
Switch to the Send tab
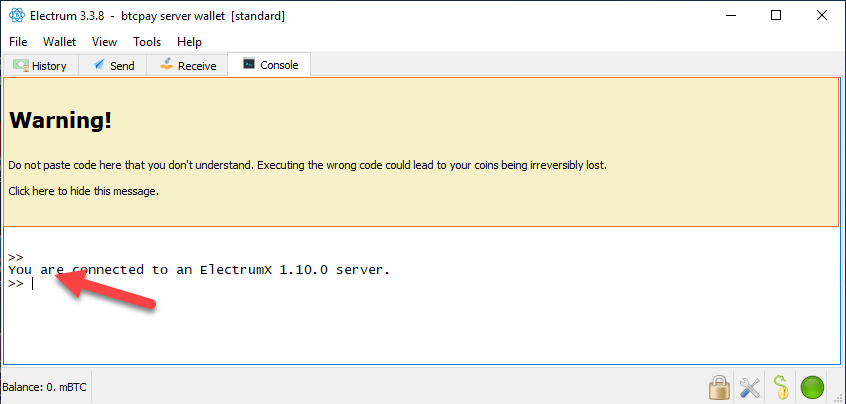[x=113, y=66]
